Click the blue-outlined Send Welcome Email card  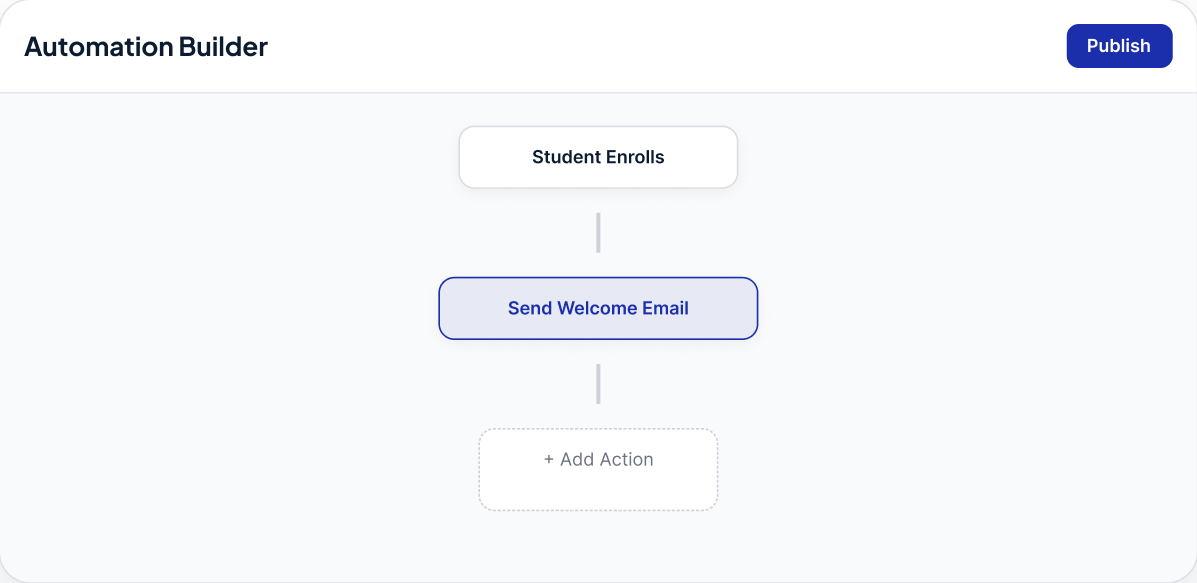pos(598,308)
